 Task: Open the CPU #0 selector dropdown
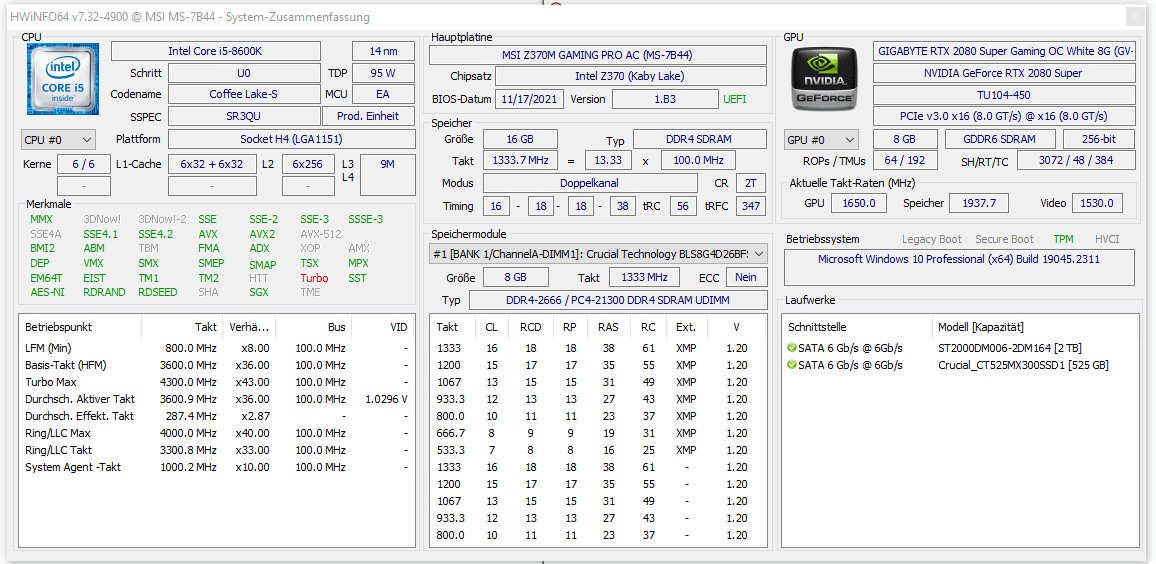(58, 139)
